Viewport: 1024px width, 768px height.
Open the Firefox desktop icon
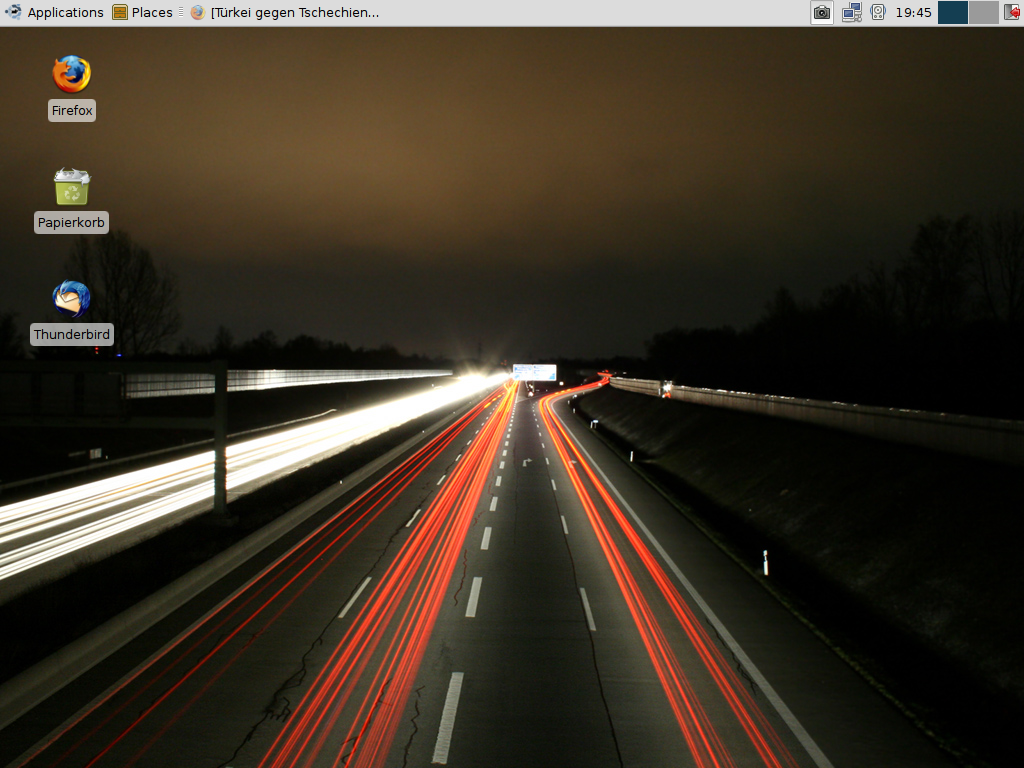[x=71, y=75]
